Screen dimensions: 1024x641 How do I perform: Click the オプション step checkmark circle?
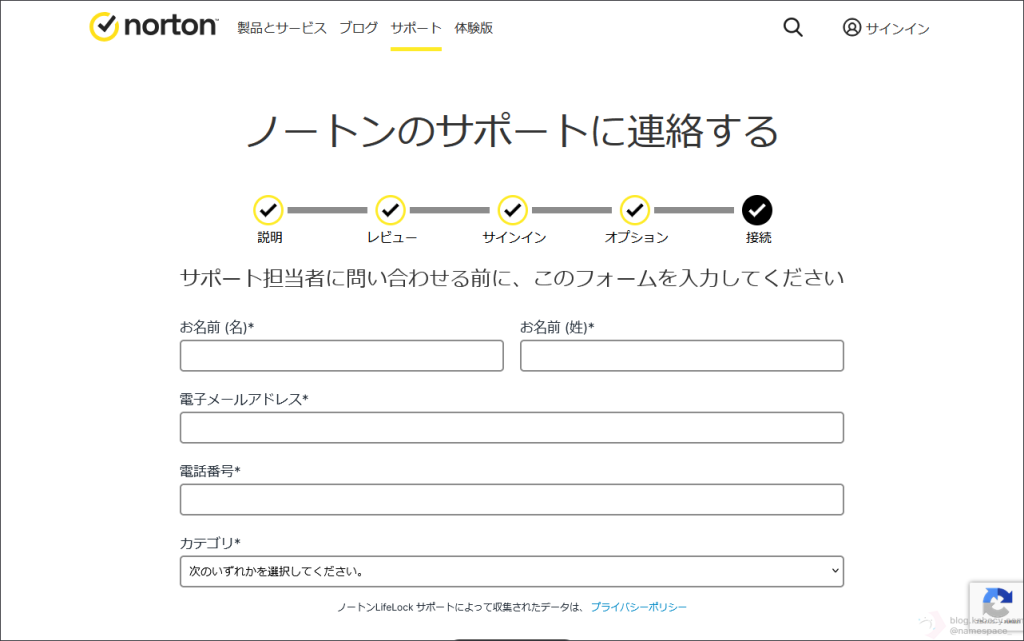pyautogui.click(x=635, y=210)
